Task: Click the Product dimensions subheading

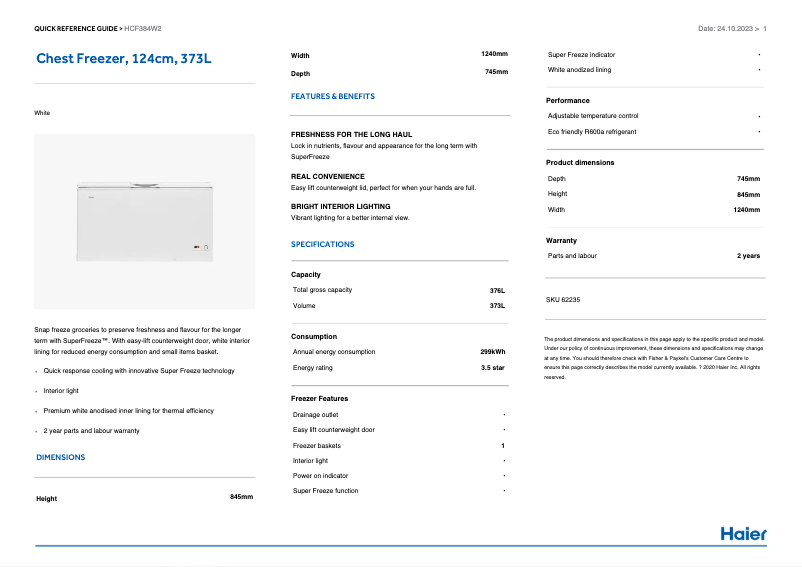Action: [x=580, y=163]
